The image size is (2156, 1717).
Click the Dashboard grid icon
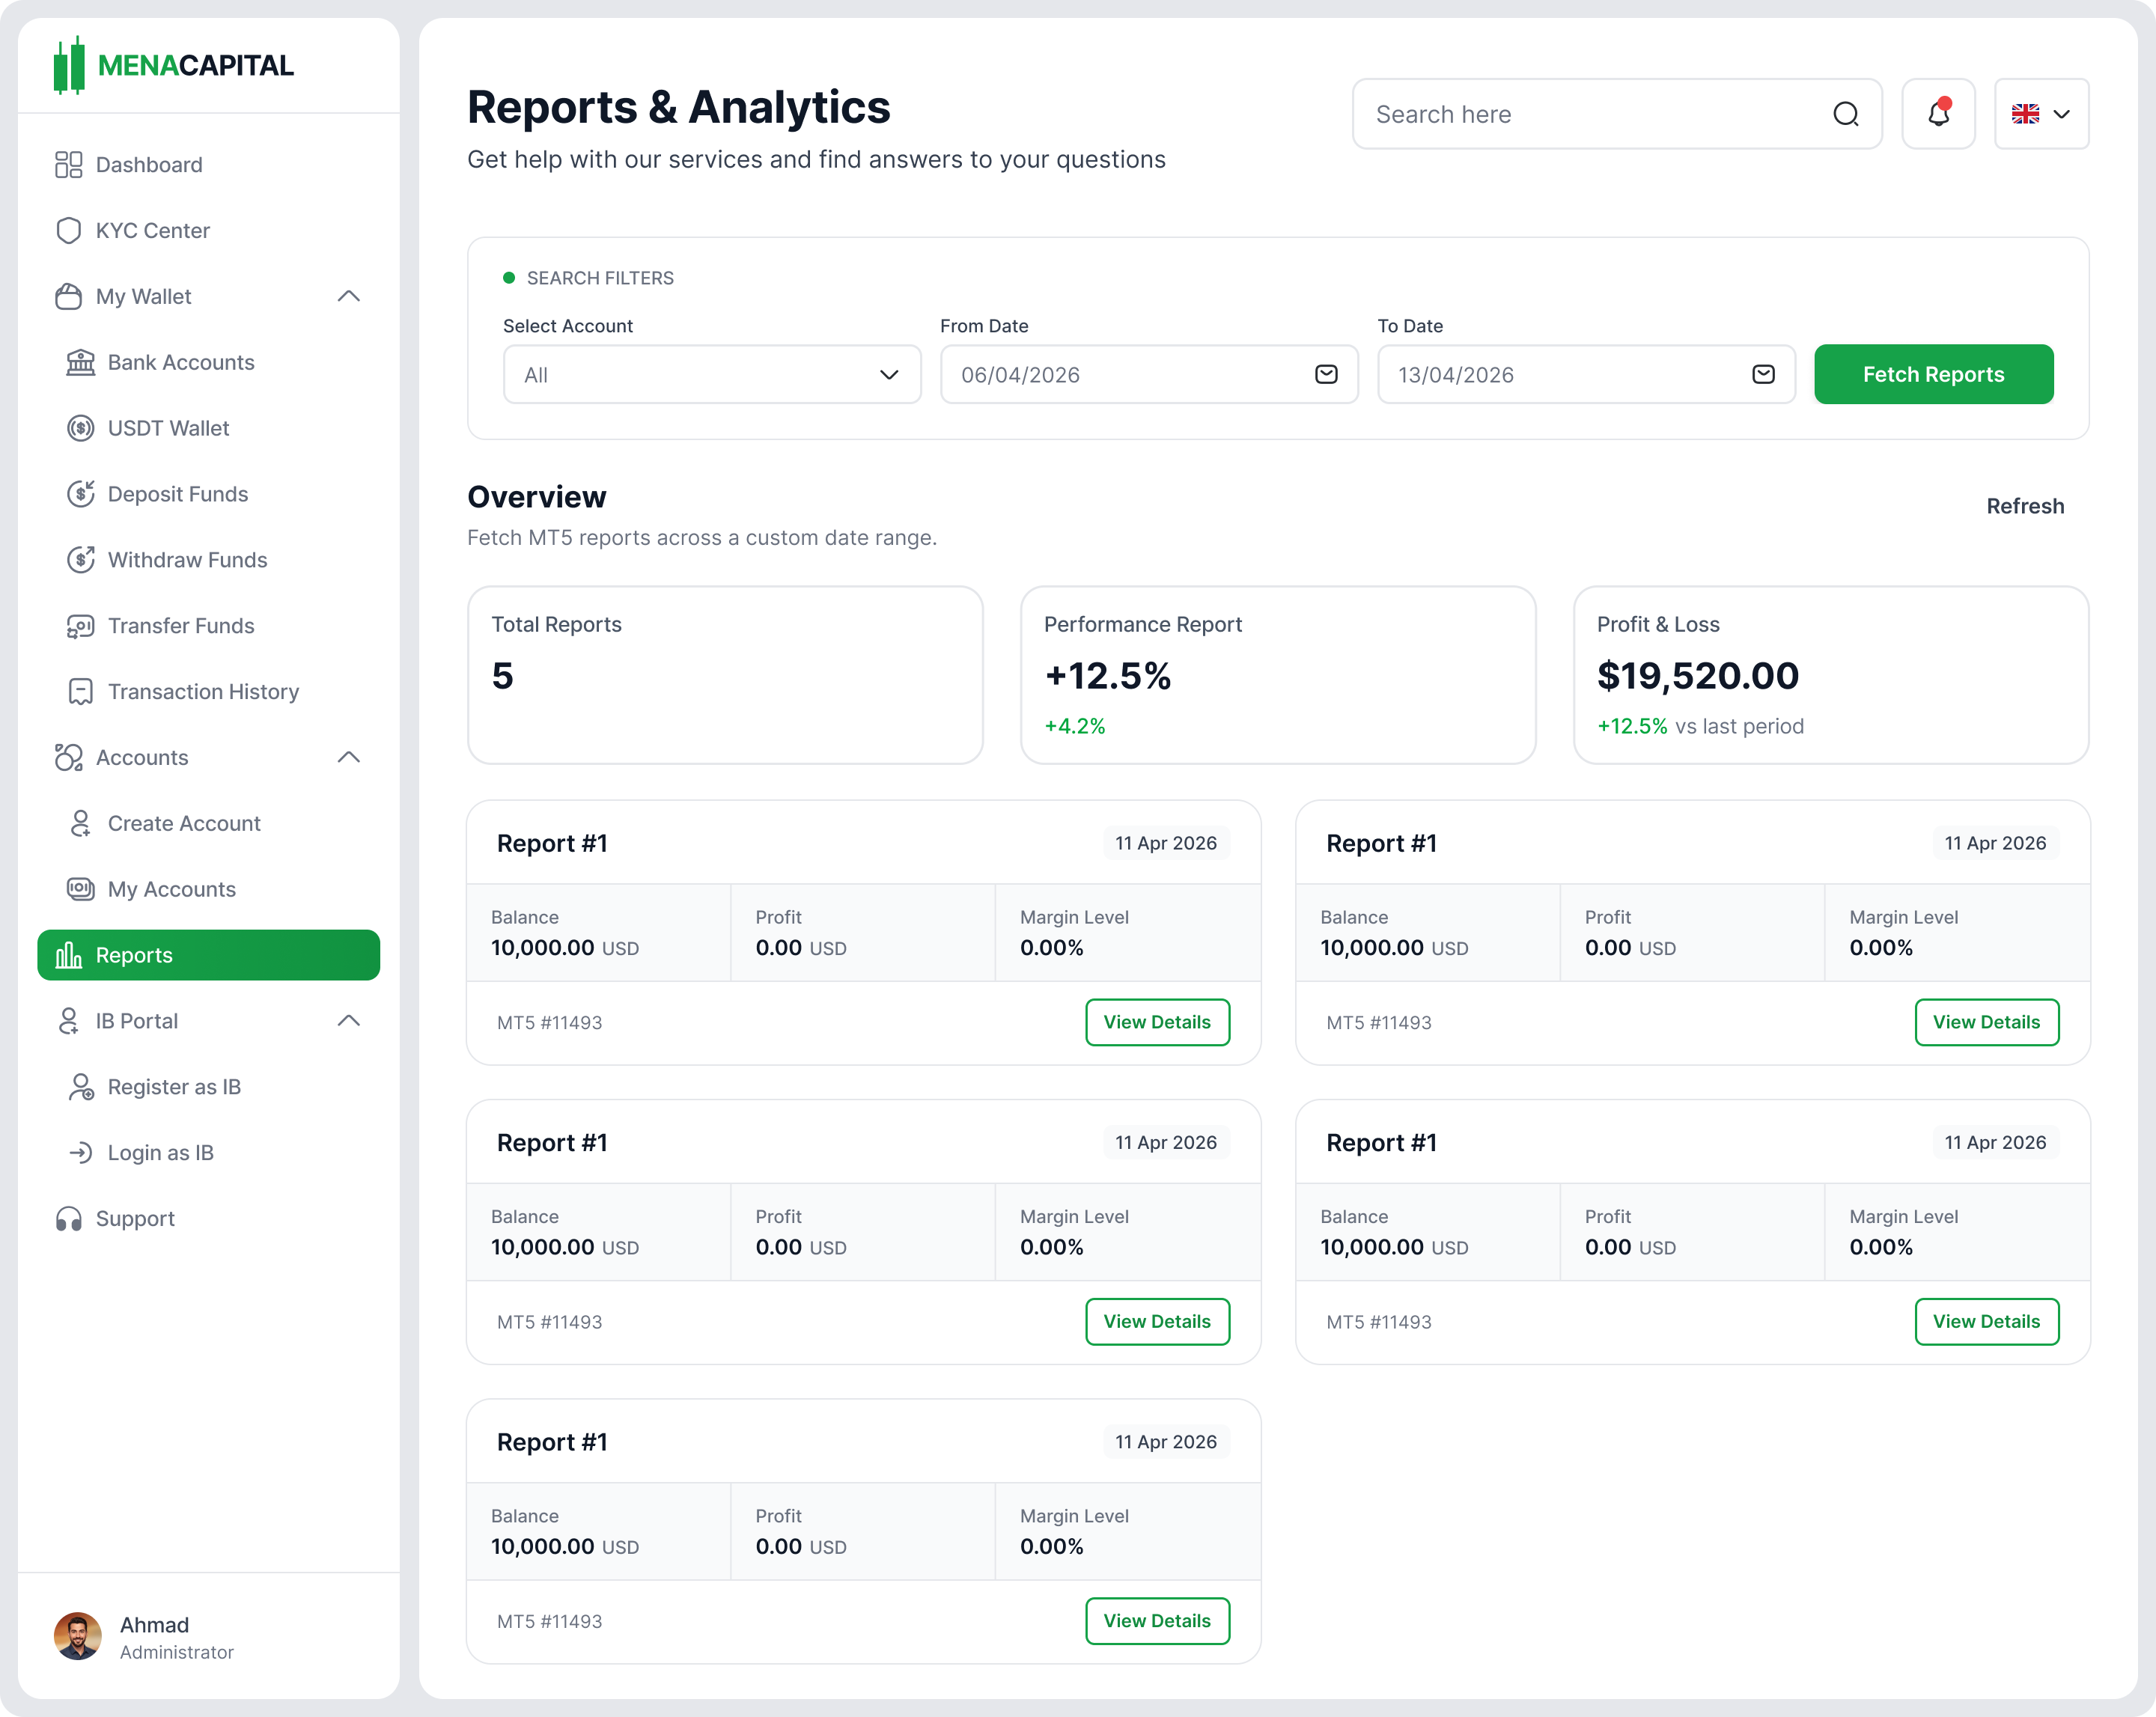pyautogui.click(x=68, y=165)
